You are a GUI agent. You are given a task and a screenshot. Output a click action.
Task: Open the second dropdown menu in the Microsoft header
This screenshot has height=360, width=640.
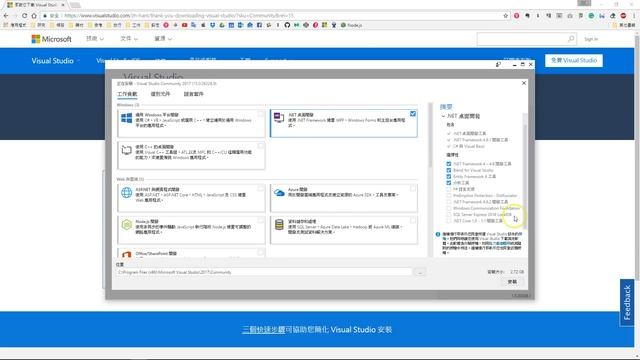[x=129, y=38]
